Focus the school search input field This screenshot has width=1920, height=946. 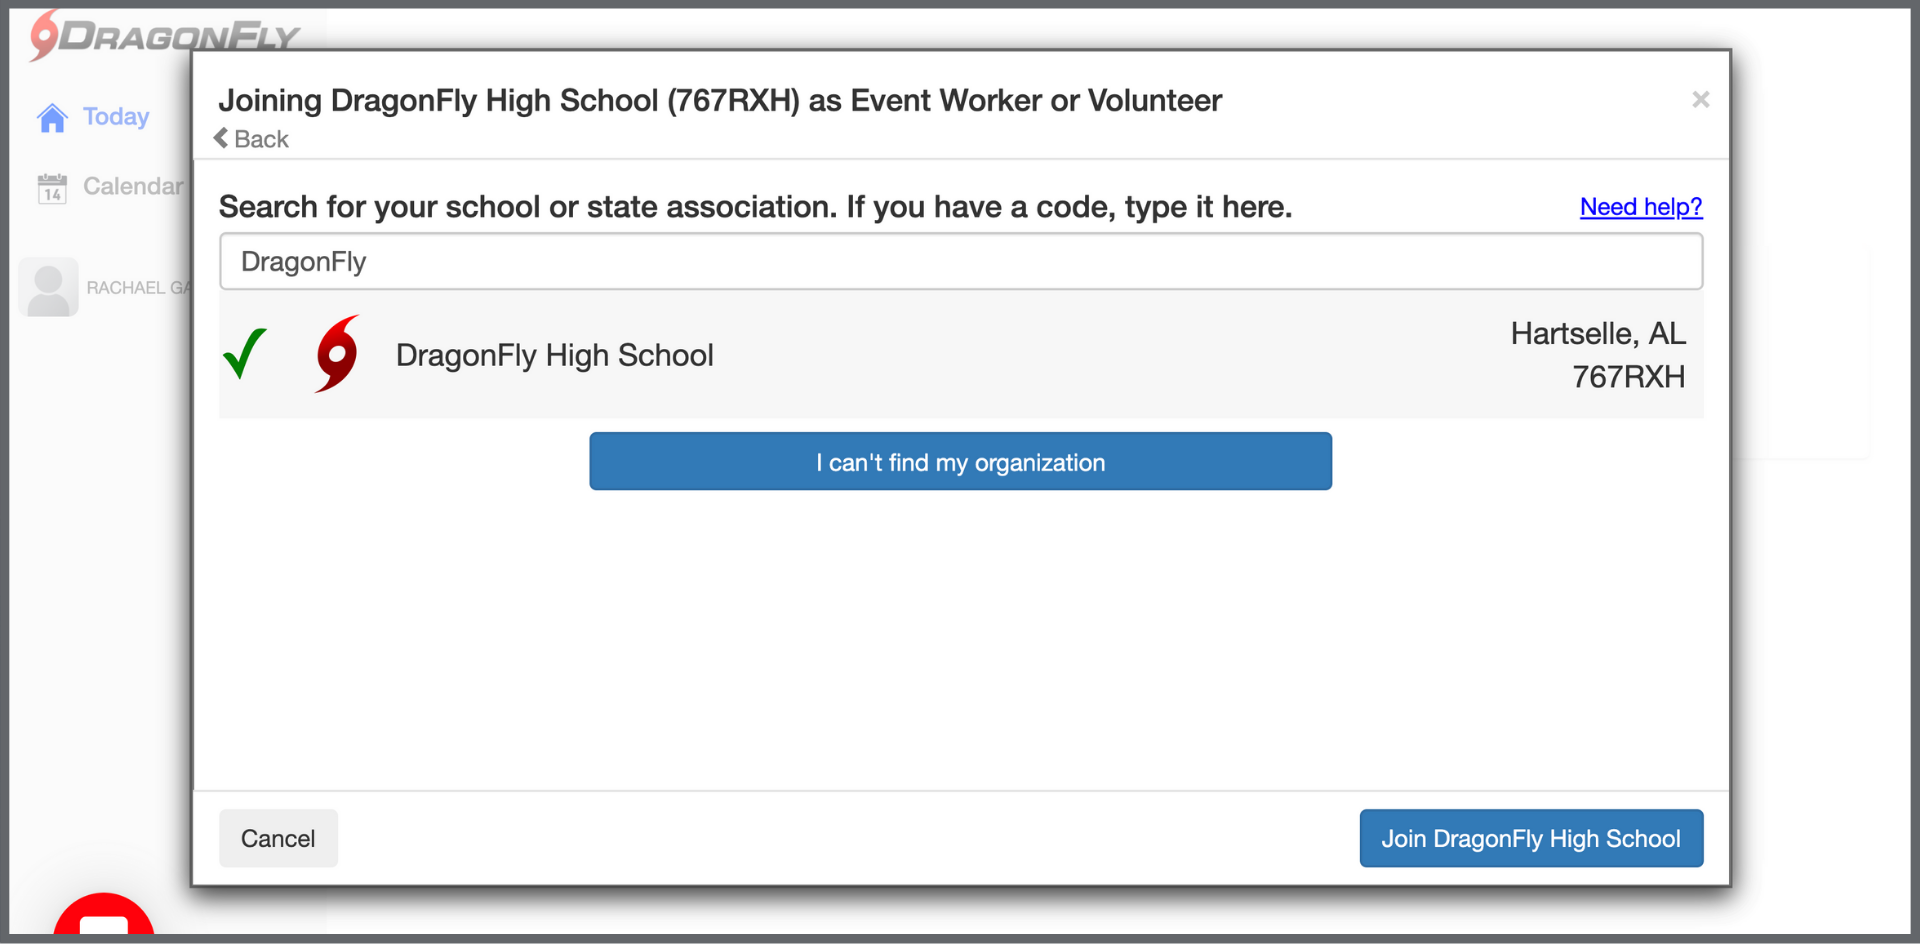pyautogui.click(x=960, y=262)
